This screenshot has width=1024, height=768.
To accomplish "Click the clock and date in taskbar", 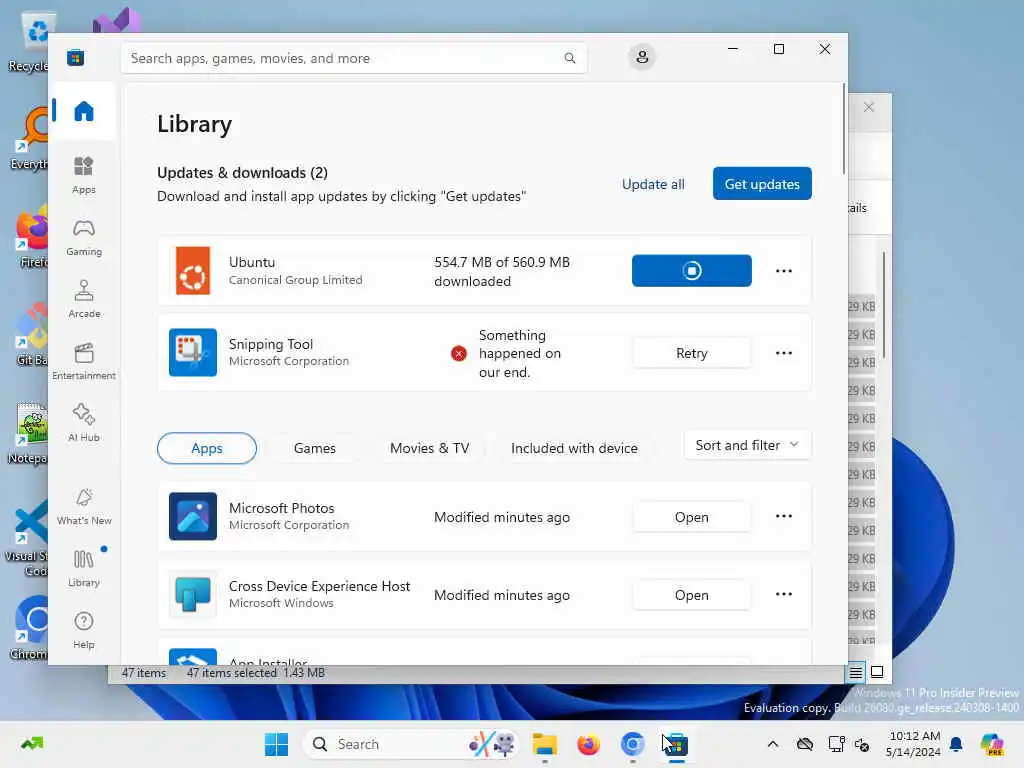I will point(914,744).
